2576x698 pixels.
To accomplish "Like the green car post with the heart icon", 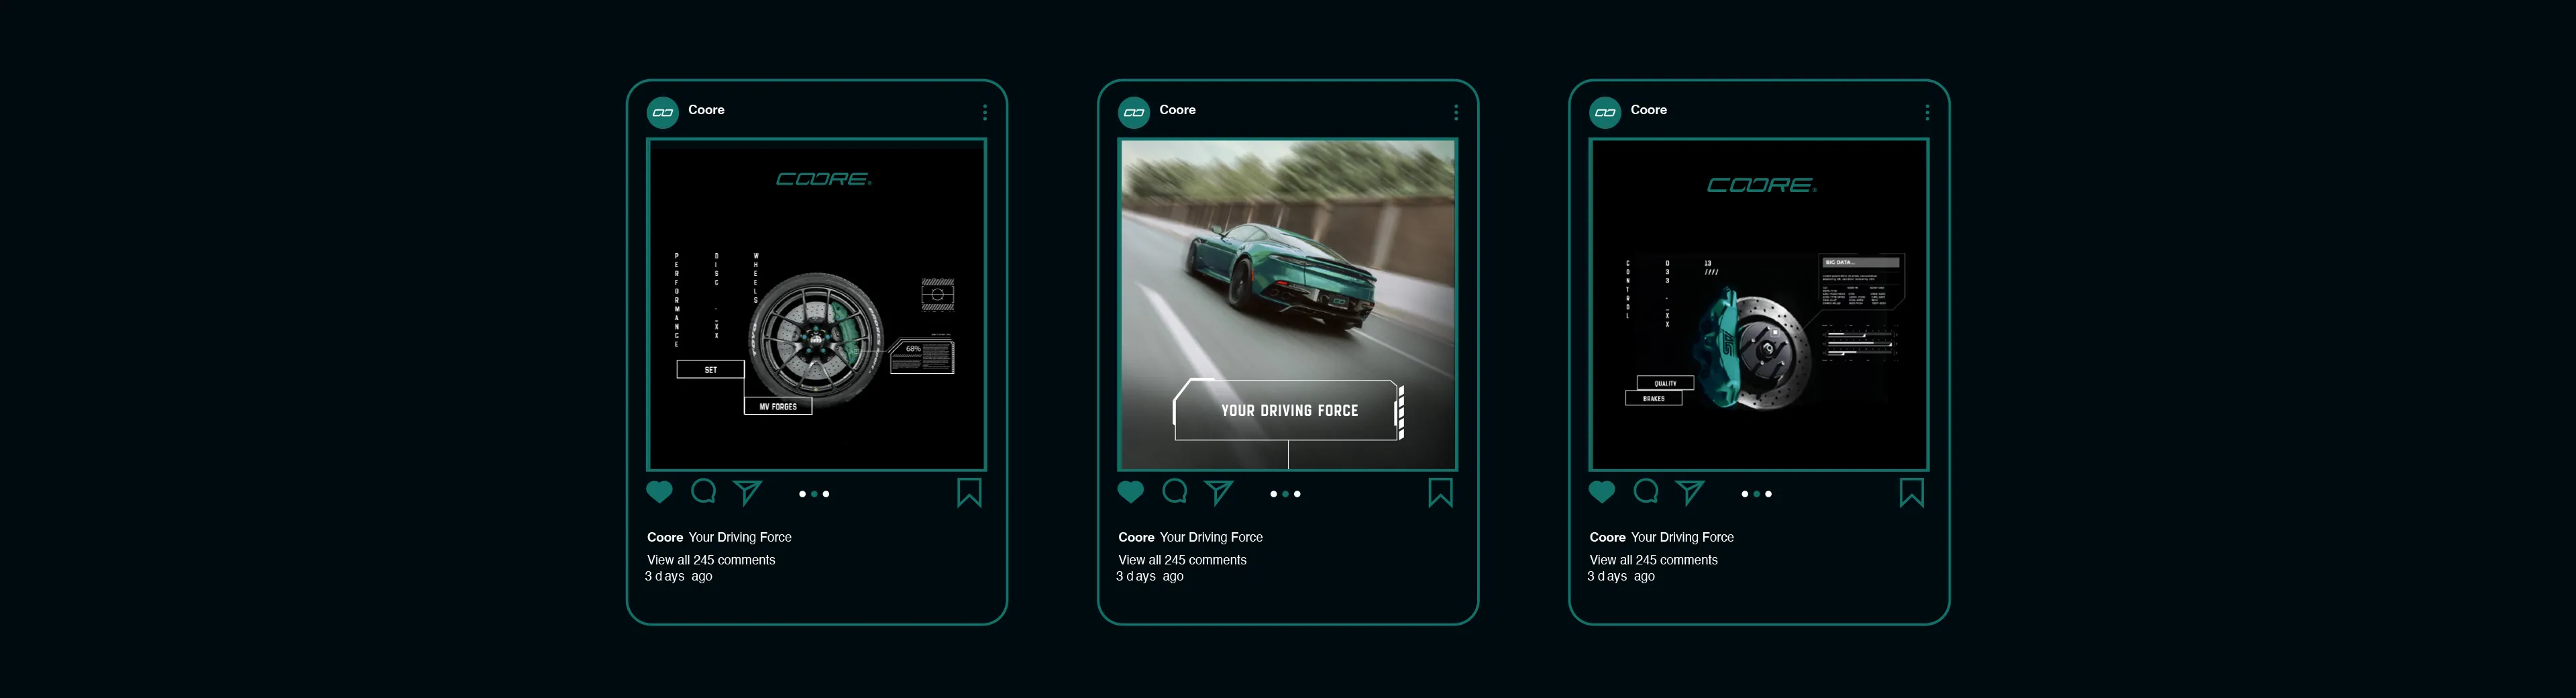I will 1130,492.
